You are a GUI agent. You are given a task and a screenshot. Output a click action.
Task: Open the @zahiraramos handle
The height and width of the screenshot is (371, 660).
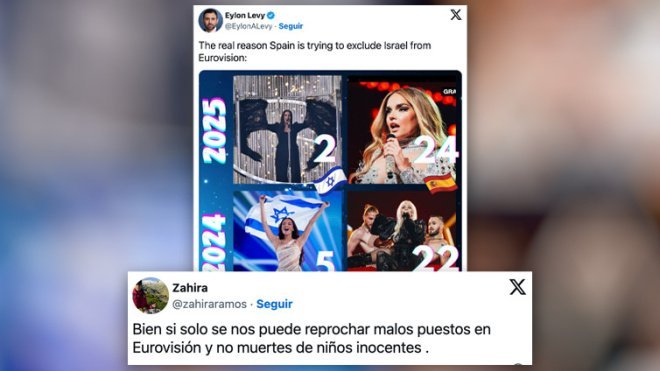pyautogui.click(x=209, y=304)
